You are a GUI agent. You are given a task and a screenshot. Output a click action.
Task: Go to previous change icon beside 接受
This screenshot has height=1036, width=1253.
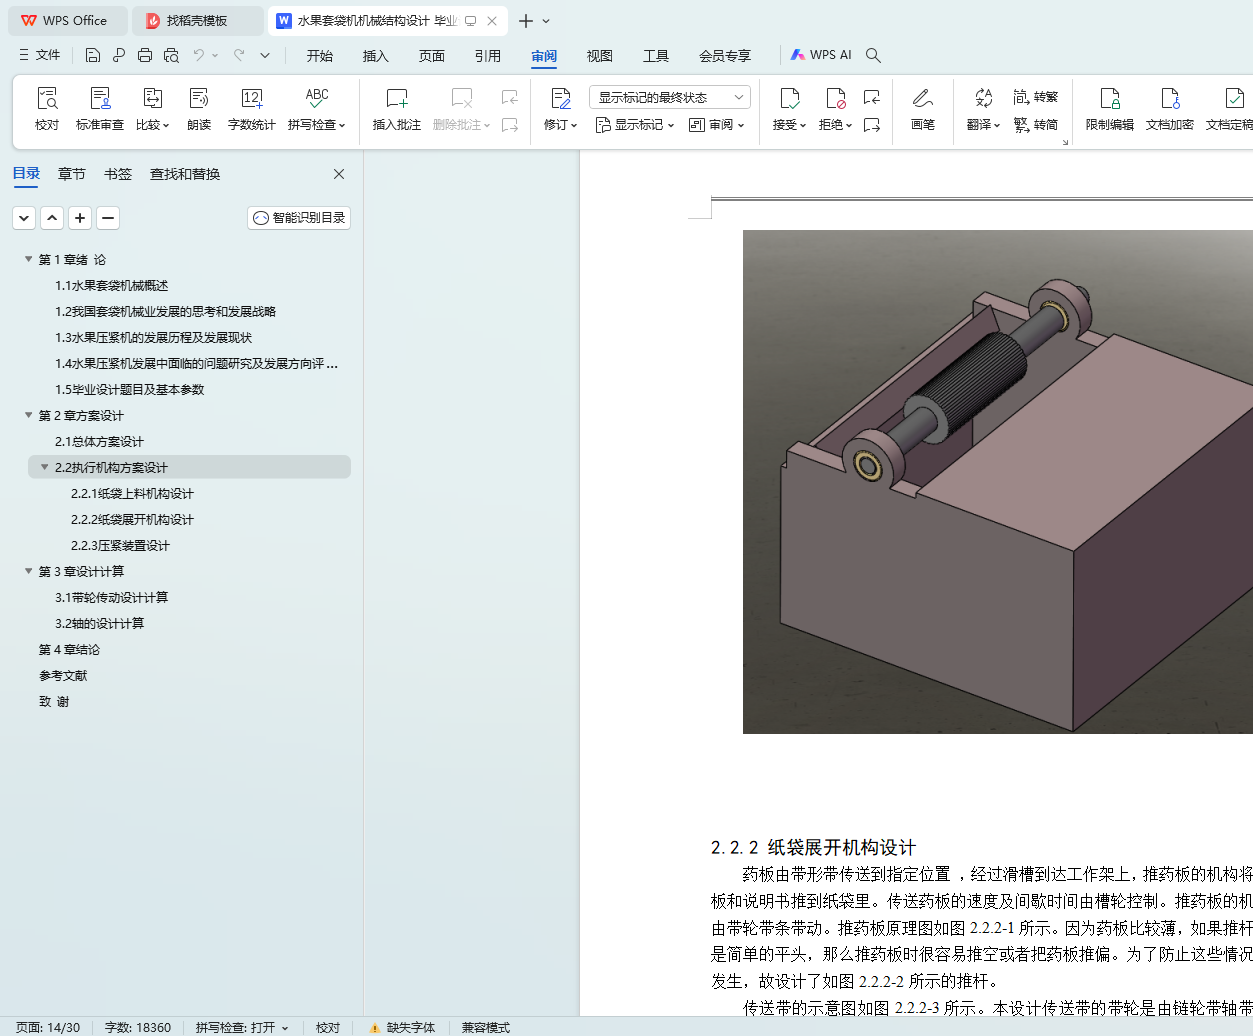[x=872, y=97]
